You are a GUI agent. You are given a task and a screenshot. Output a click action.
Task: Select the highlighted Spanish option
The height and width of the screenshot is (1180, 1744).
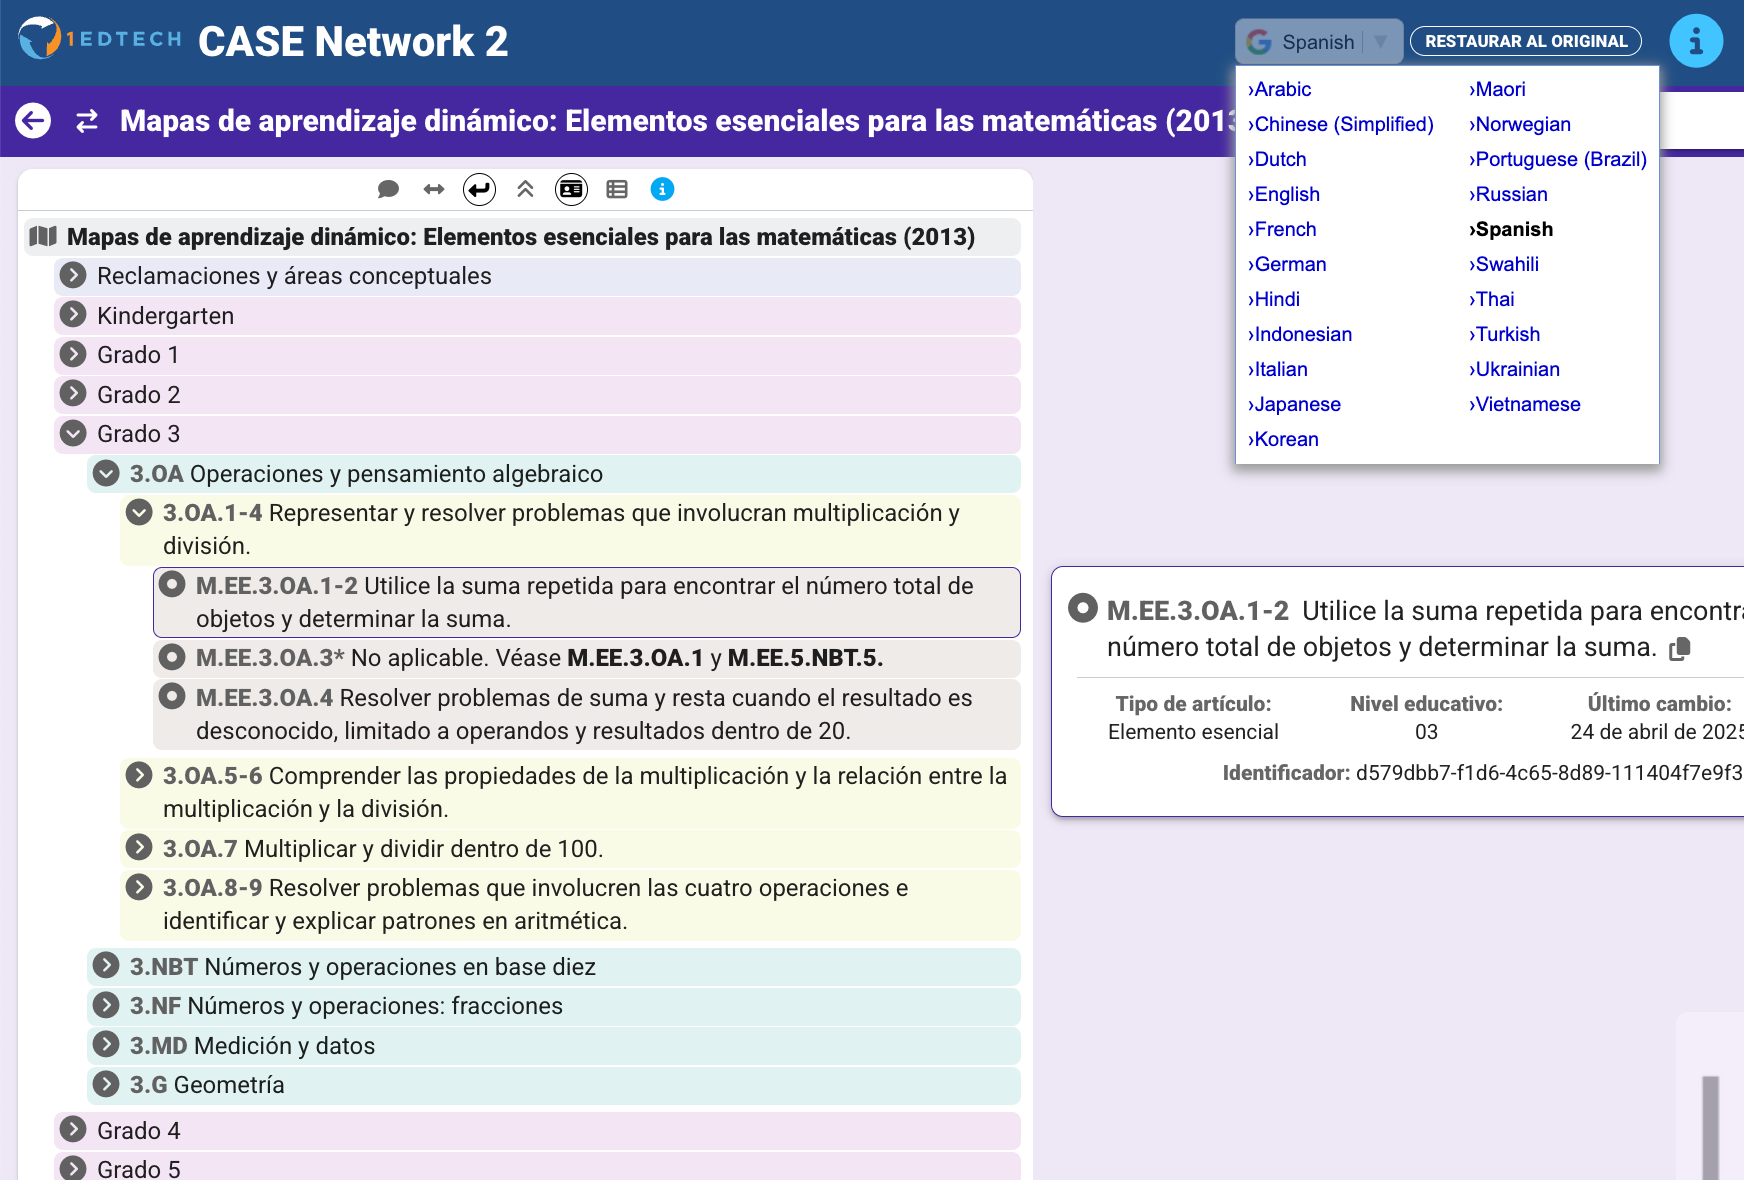coord(1511,229)
